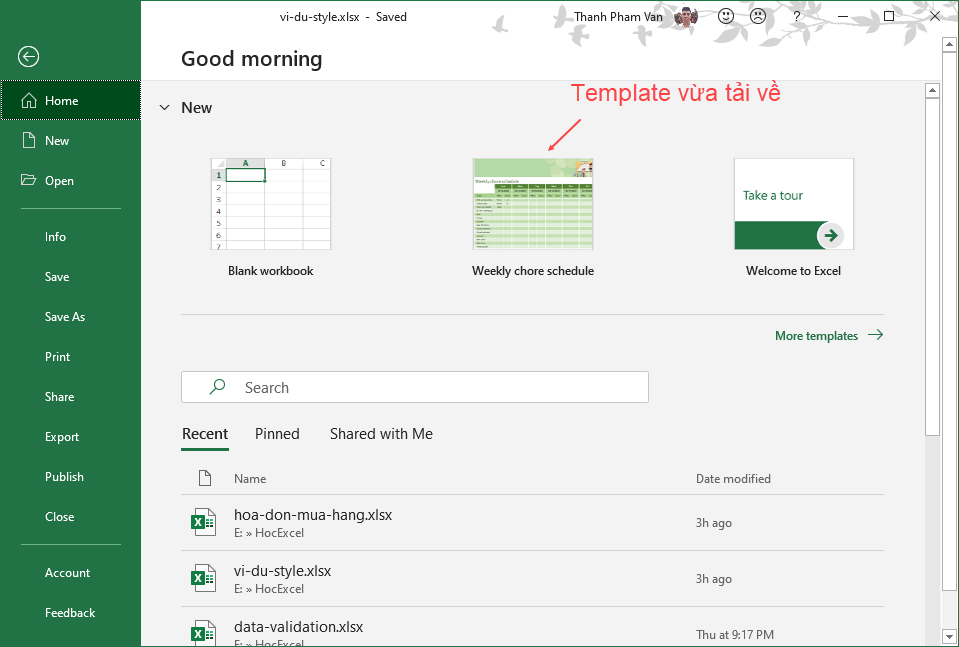Viewport: 959px width, 647px height.
Task: Click the Thanh Pham Van account name
Action: point(618,17)
